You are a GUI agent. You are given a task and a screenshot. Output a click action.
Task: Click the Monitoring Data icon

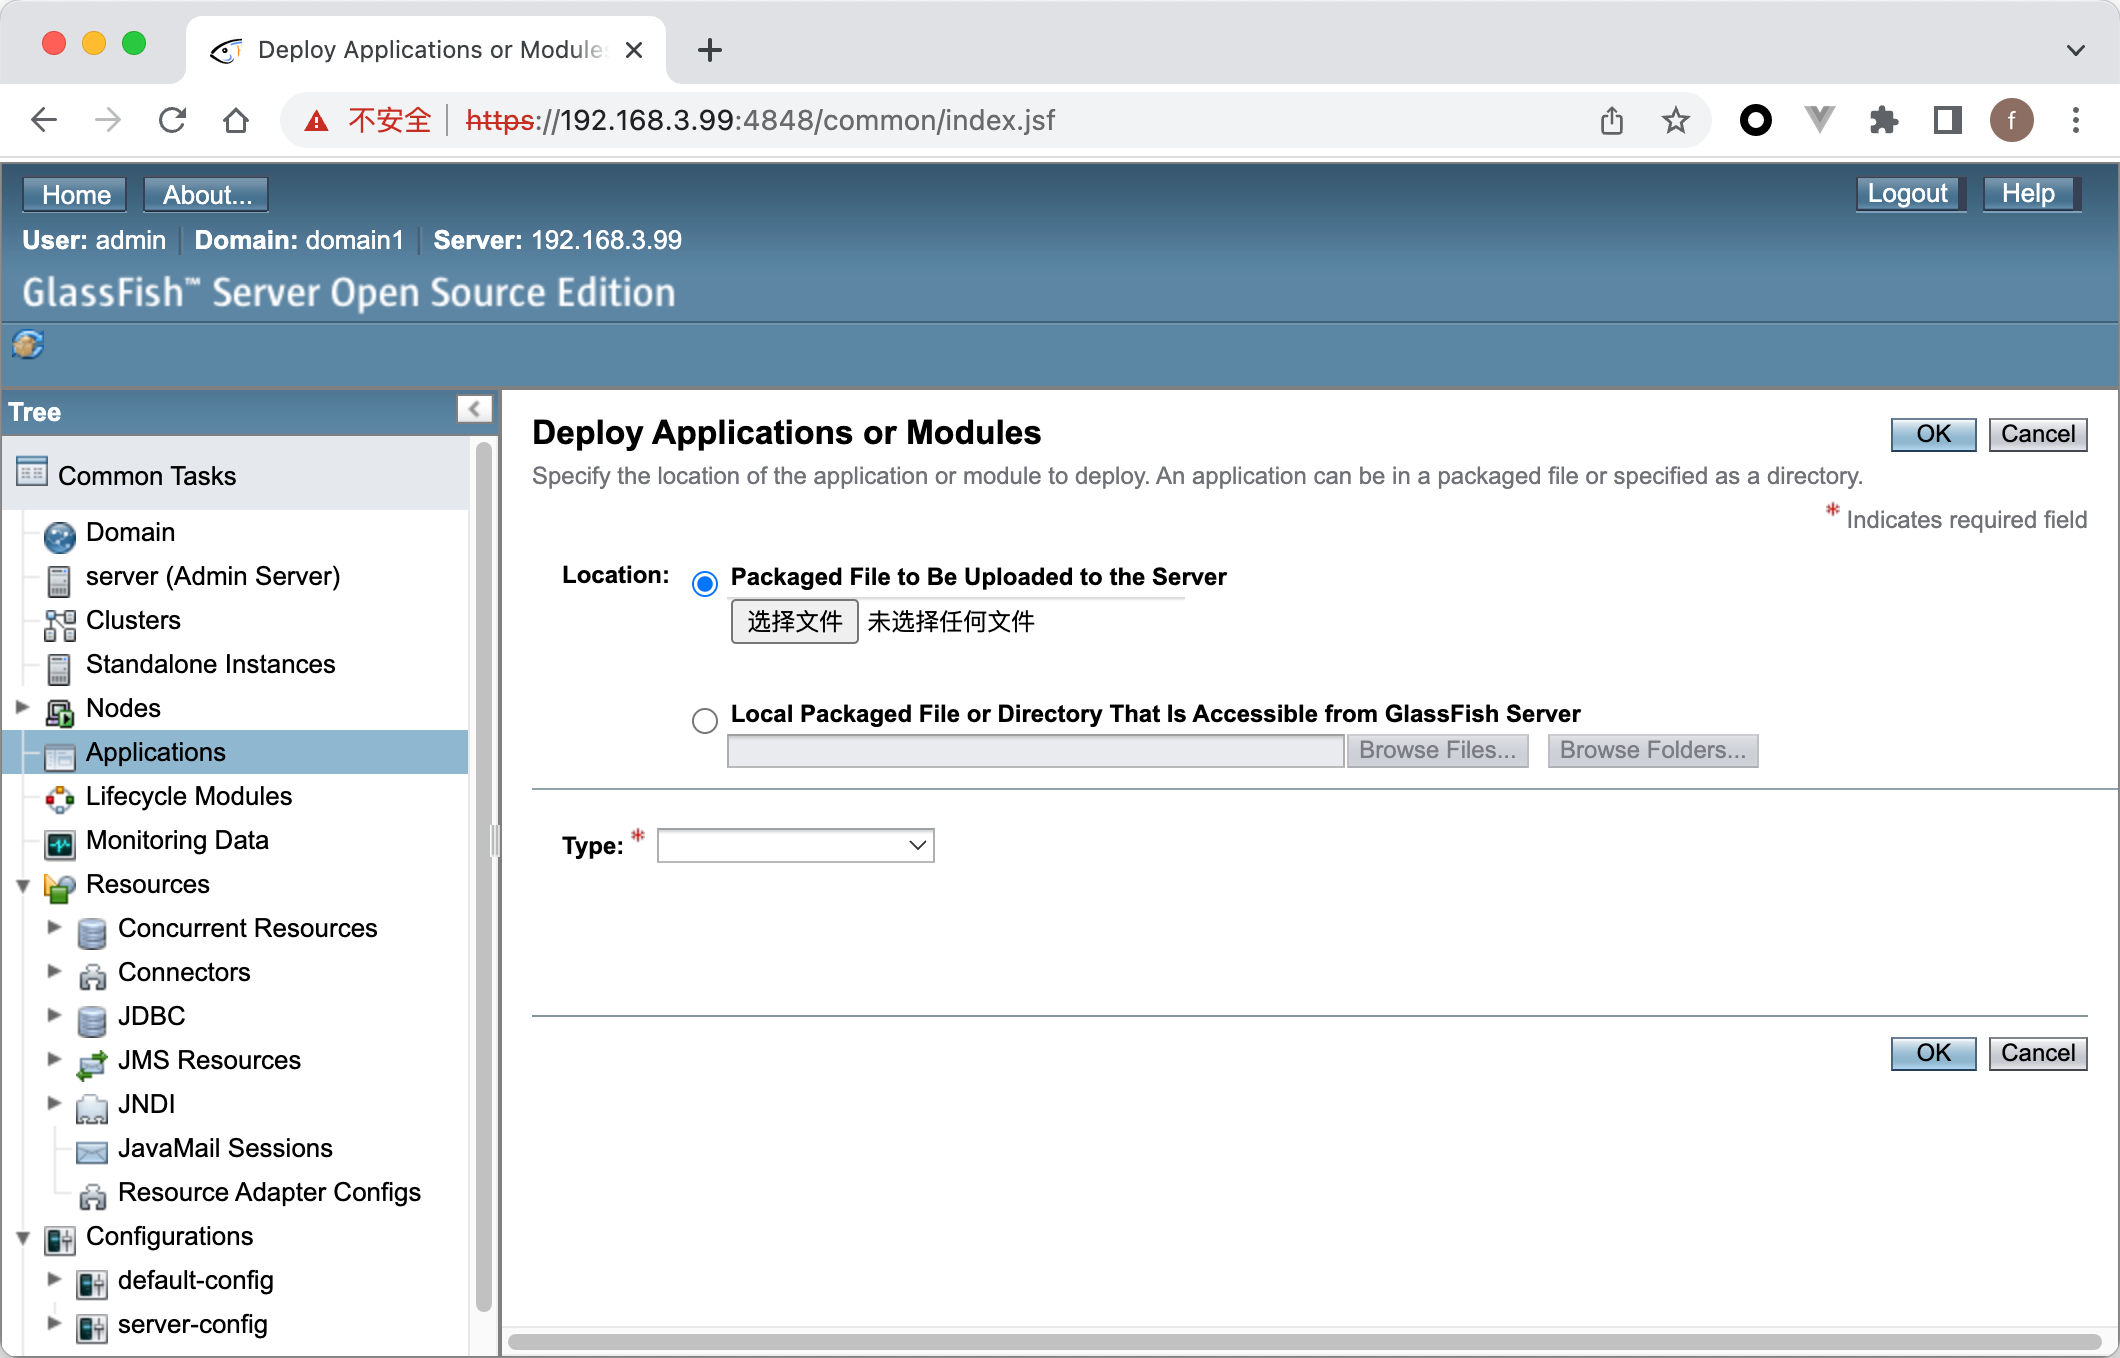pyautogui.click(x=59, y=843)
